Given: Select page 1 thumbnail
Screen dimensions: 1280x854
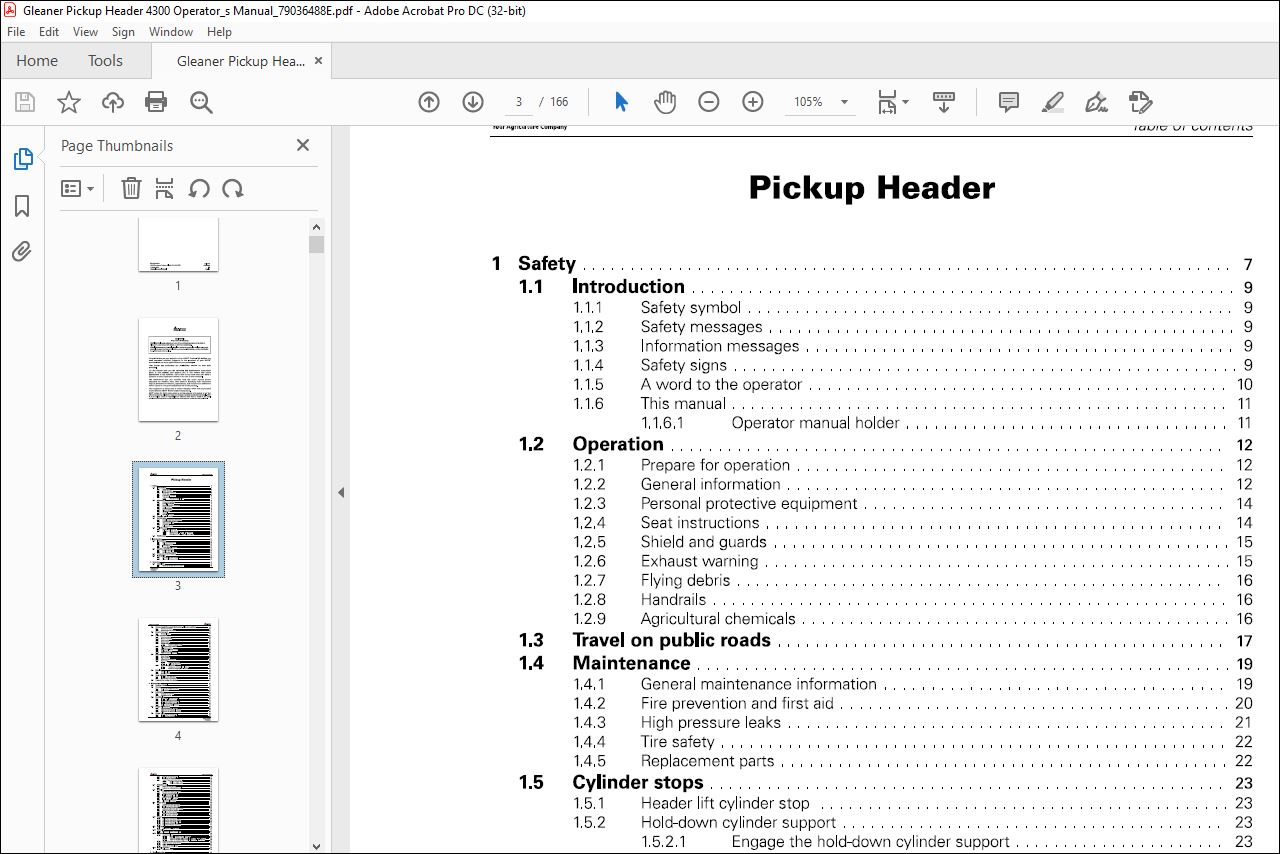Looking at the screenshot, I should (x=178, y=244).
